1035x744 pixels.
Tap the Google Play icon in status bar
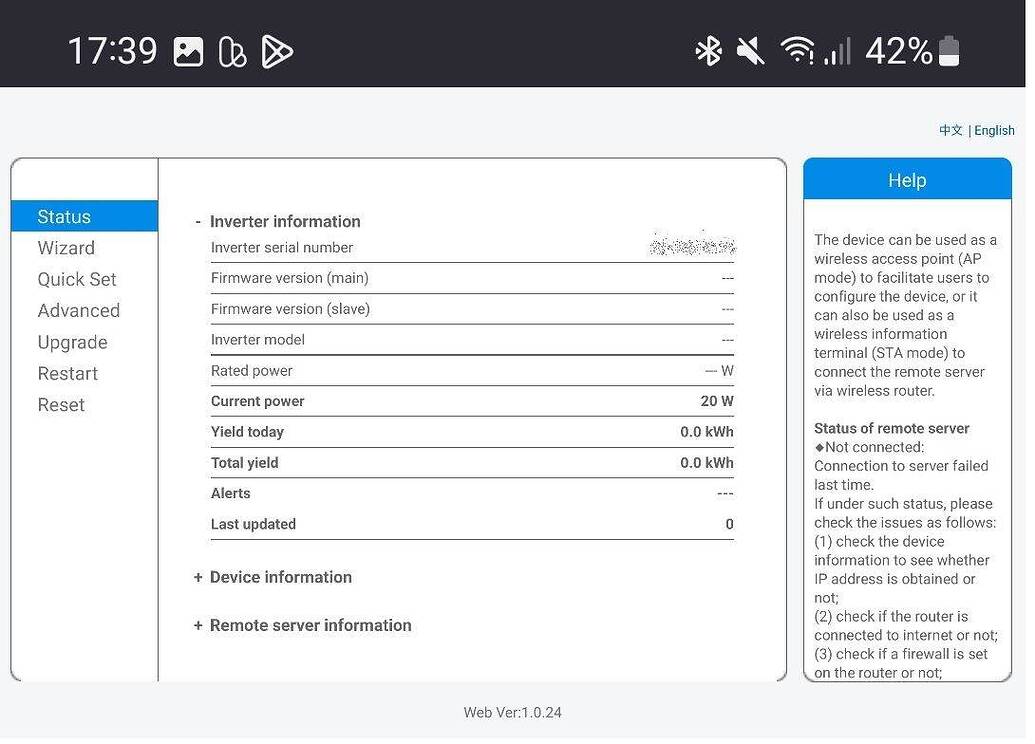pyautogui.click(x=276, y=51)
